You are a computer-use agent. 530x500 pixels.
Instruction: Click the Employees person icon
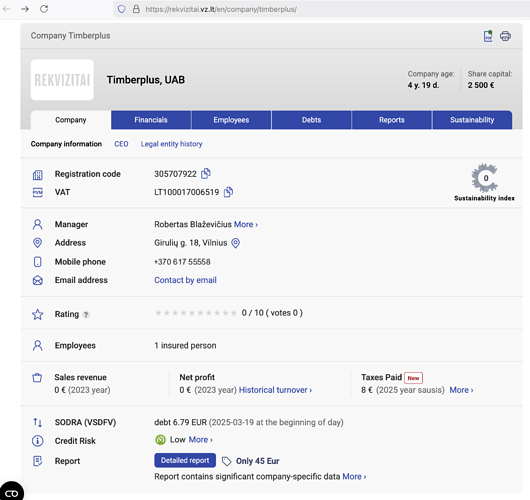tap(38, 346)
